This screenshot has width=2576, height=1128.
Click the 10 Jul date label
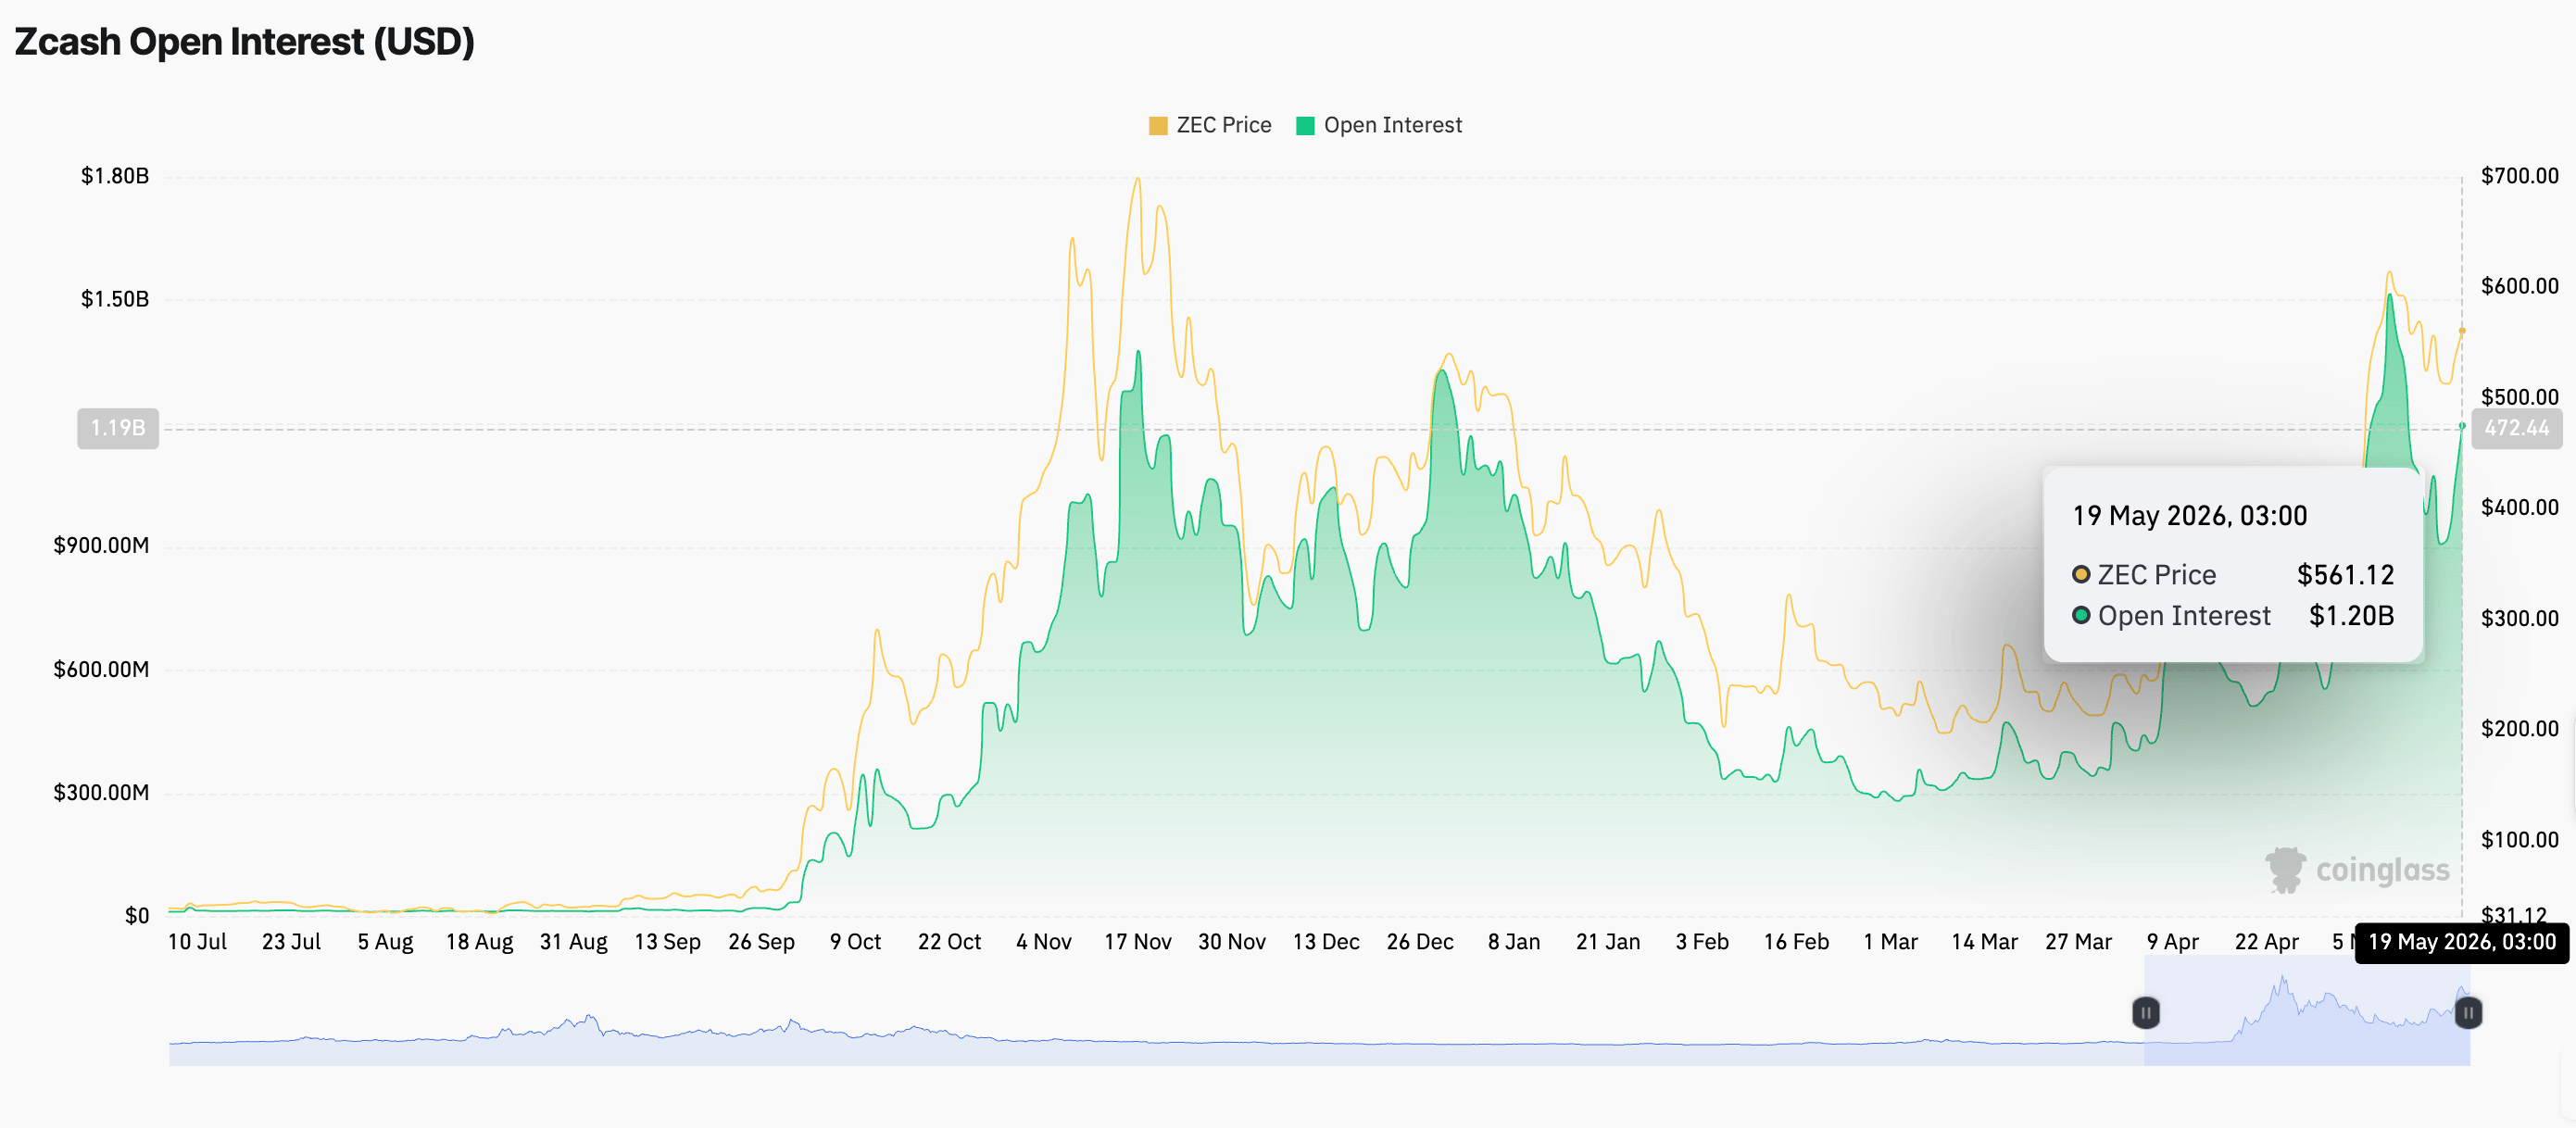pyautogui.click(x=197, y=942)
